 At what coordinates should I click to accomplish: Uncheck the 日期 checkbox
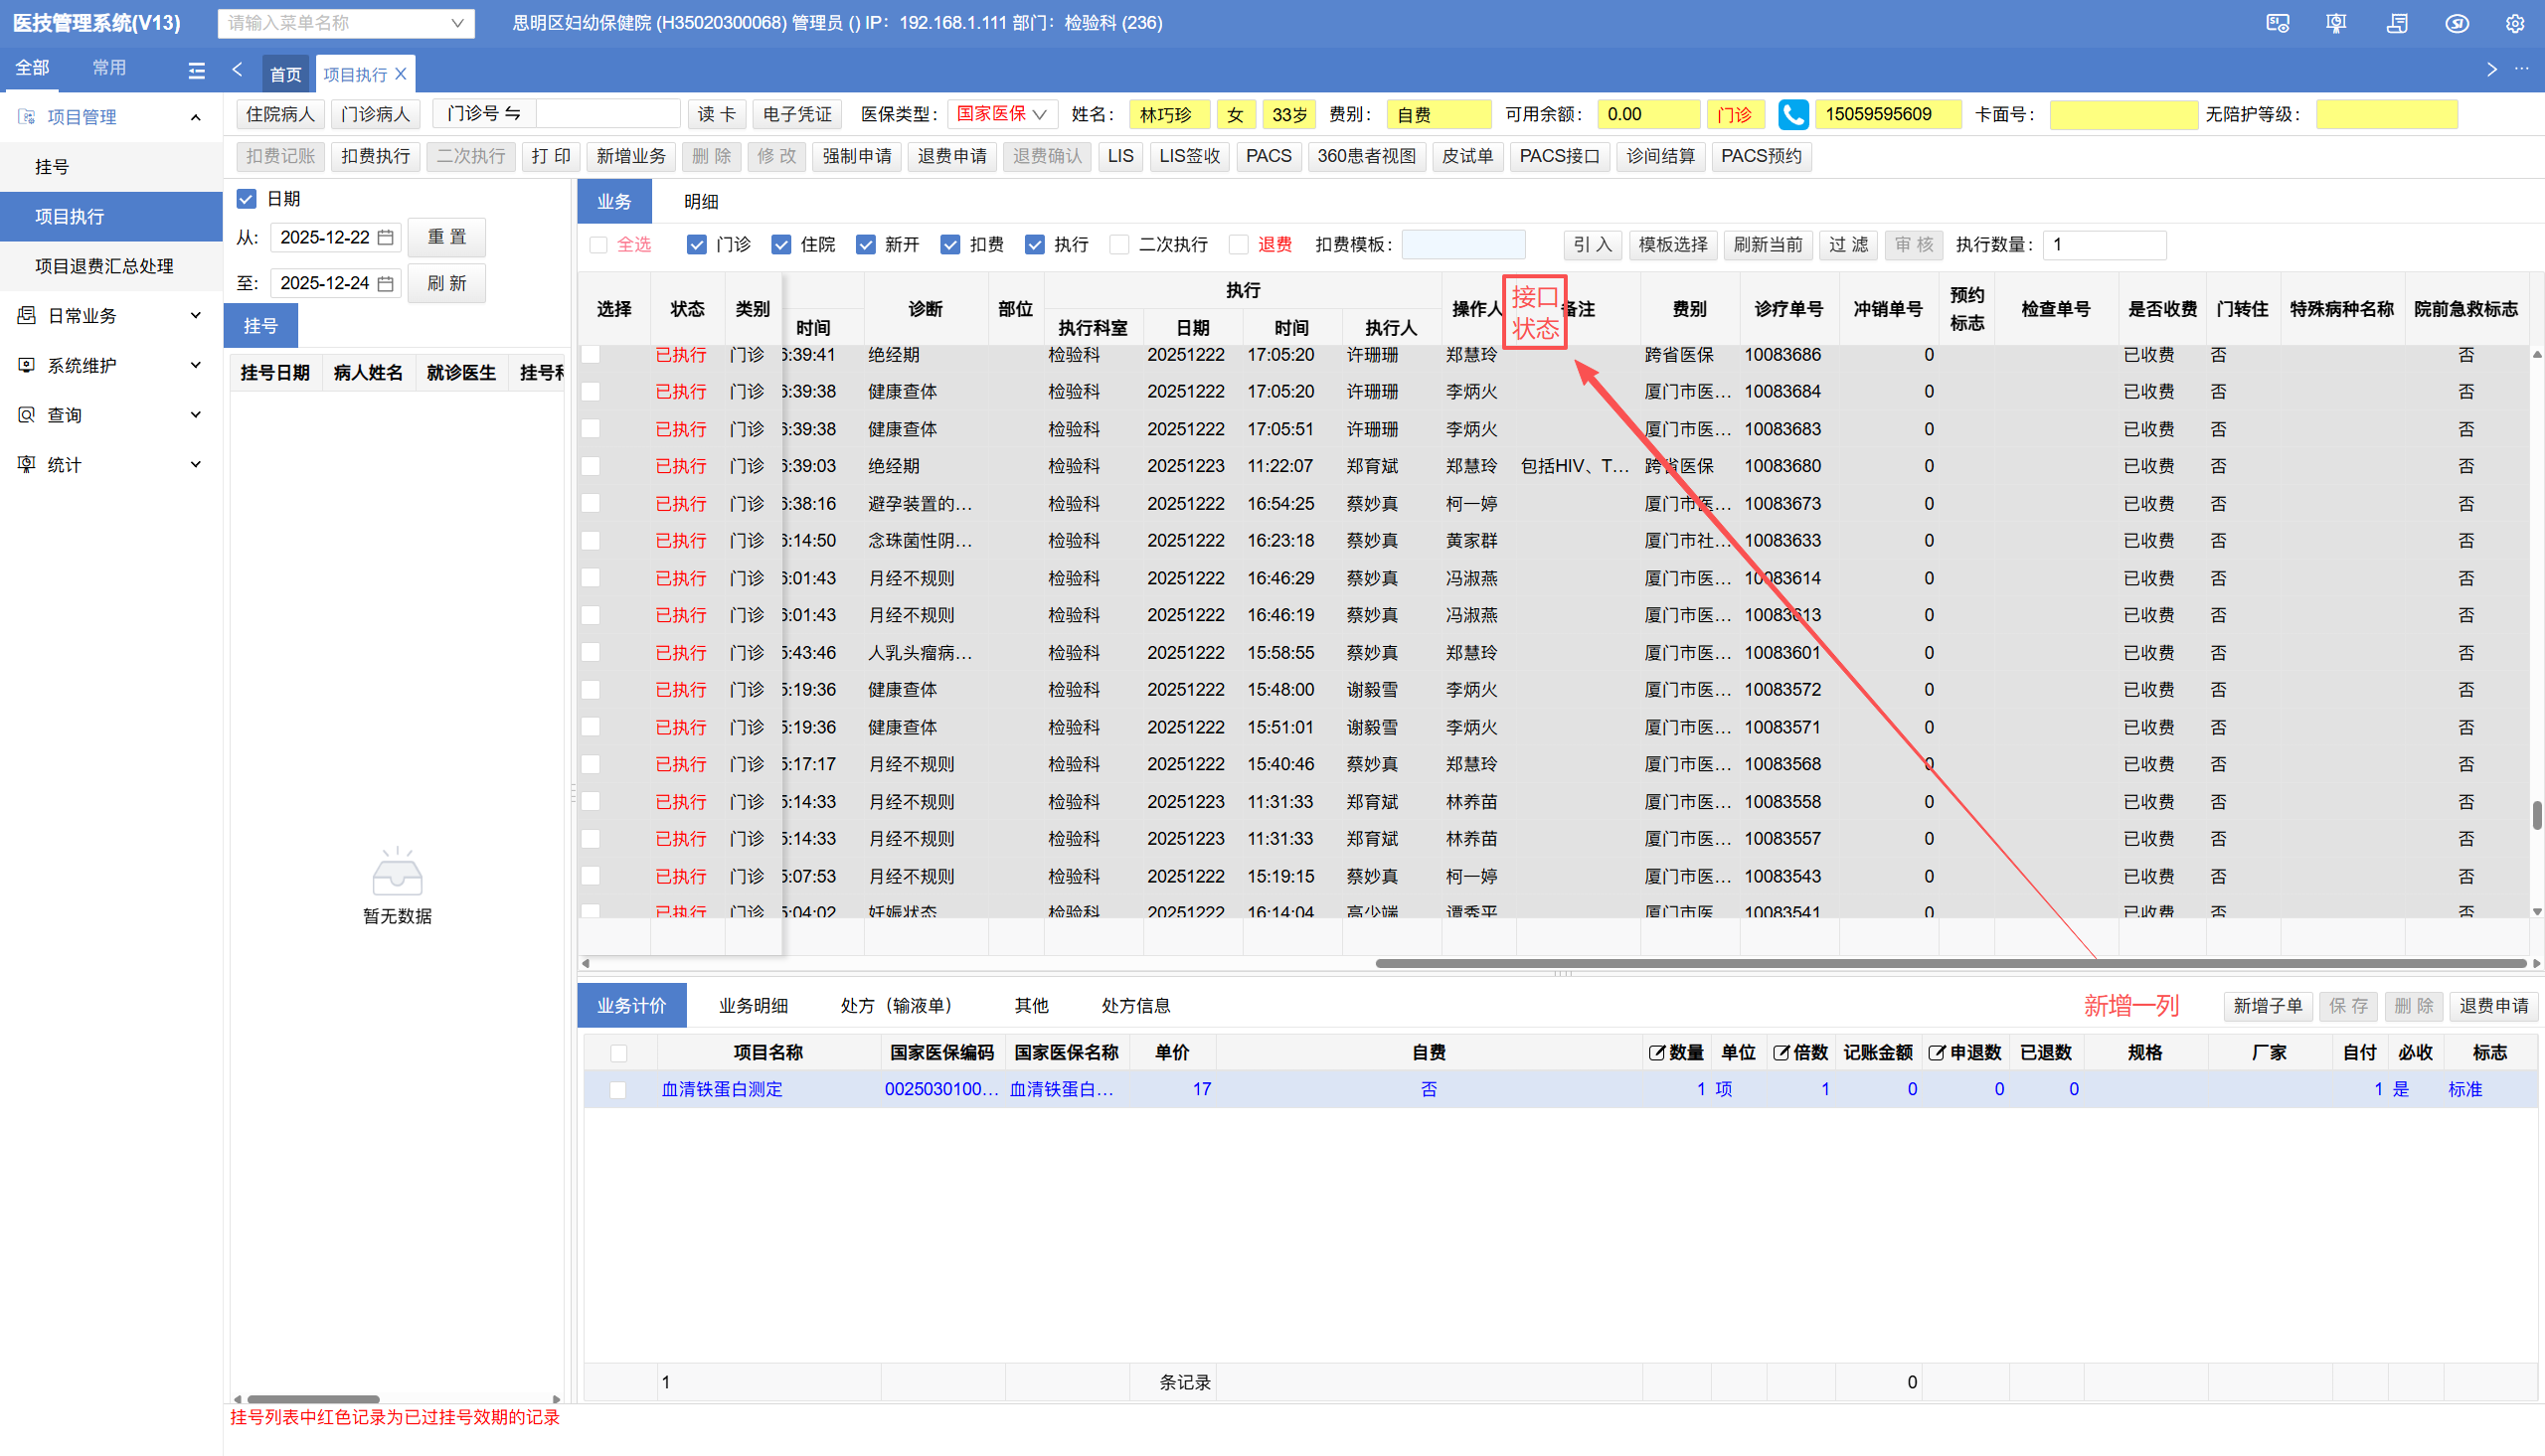(246, 199)
